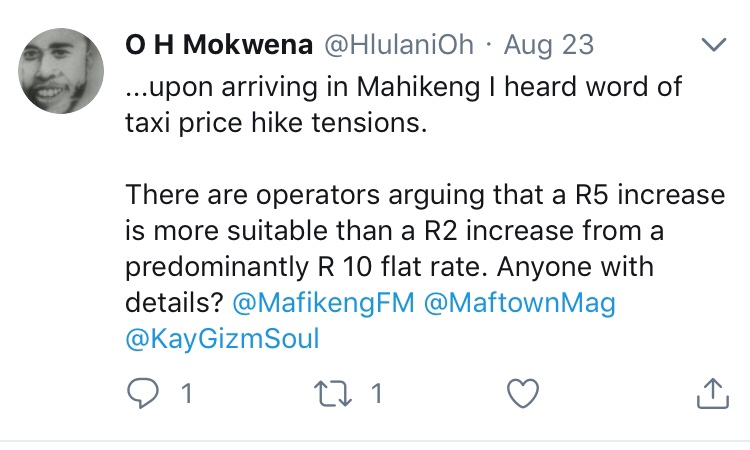Open the @MafikengFM mention
The height and width of the screenshot is (450, 750).
(x=323, y=301)
